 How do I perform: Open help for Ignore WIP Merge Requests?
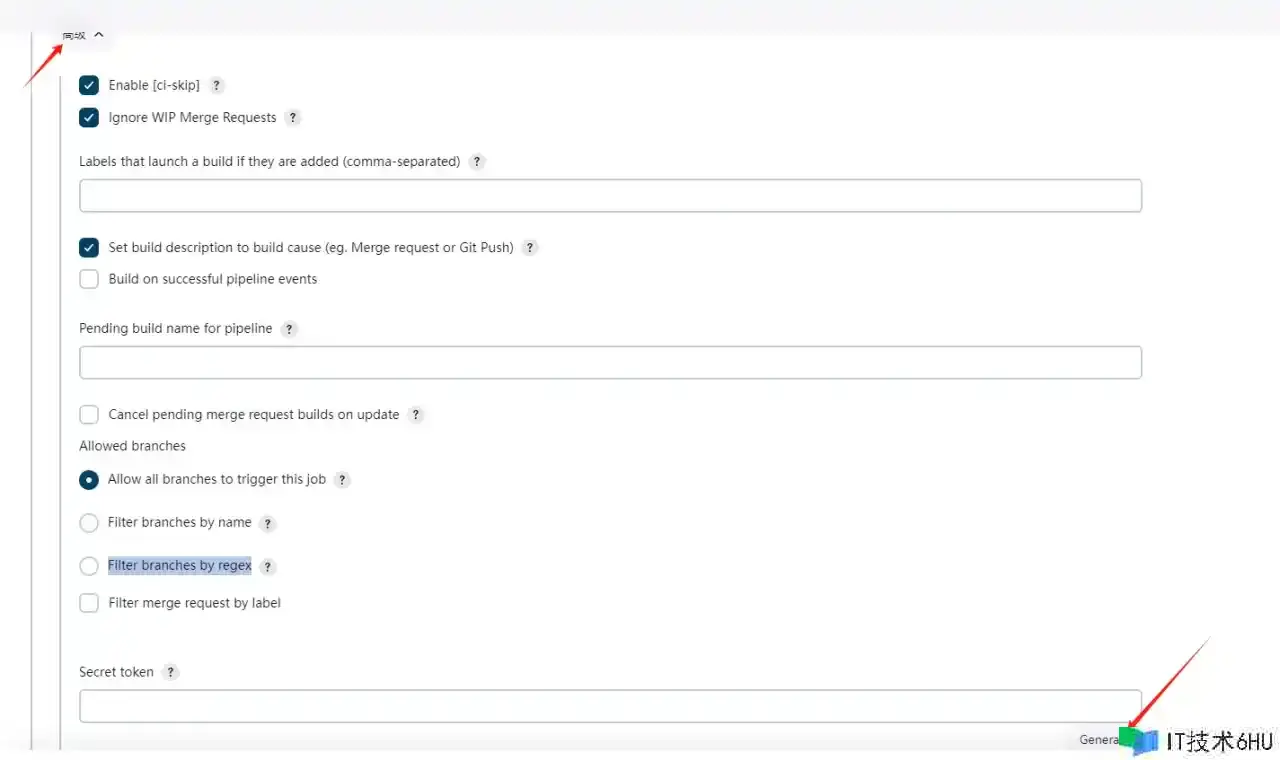click(293, 118)
